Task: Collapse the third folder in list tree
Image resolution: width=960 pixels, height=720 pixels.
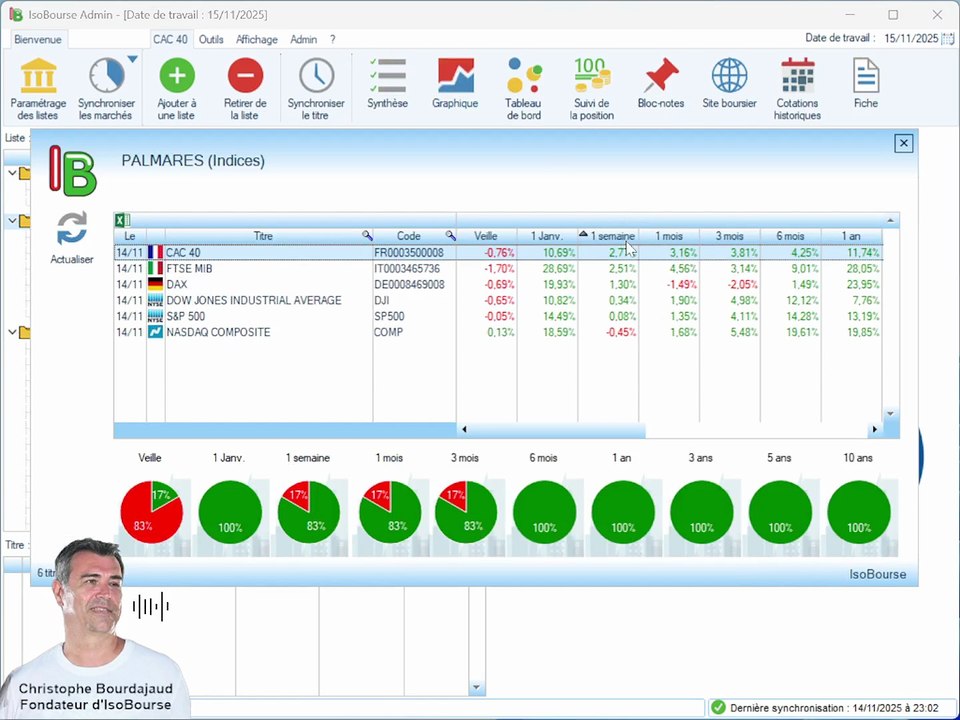Action: [12, 332]
